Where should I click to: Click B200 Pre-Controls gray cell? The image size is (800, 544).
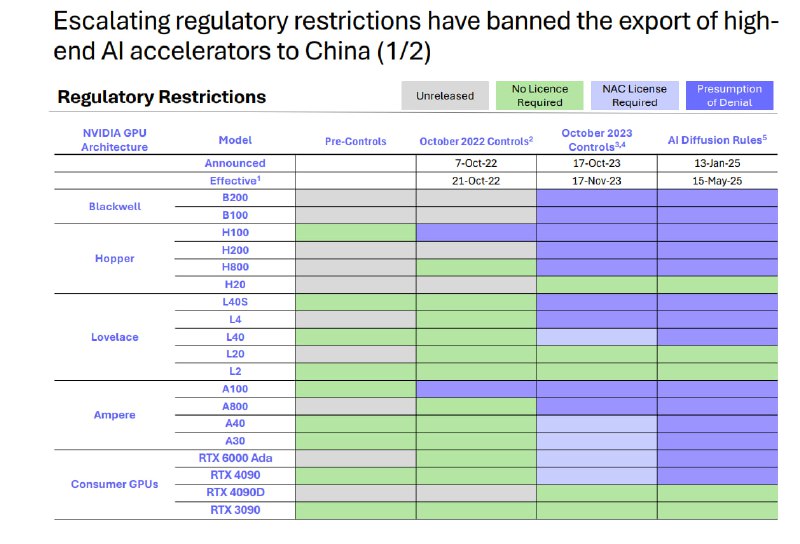356,197
